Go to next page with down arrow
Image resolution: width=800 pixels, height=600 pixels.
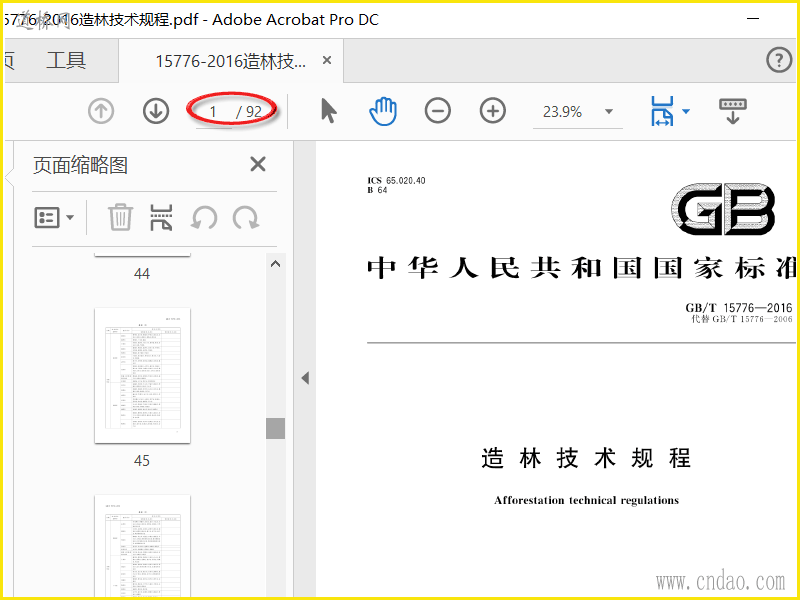[x=156, y=111]
